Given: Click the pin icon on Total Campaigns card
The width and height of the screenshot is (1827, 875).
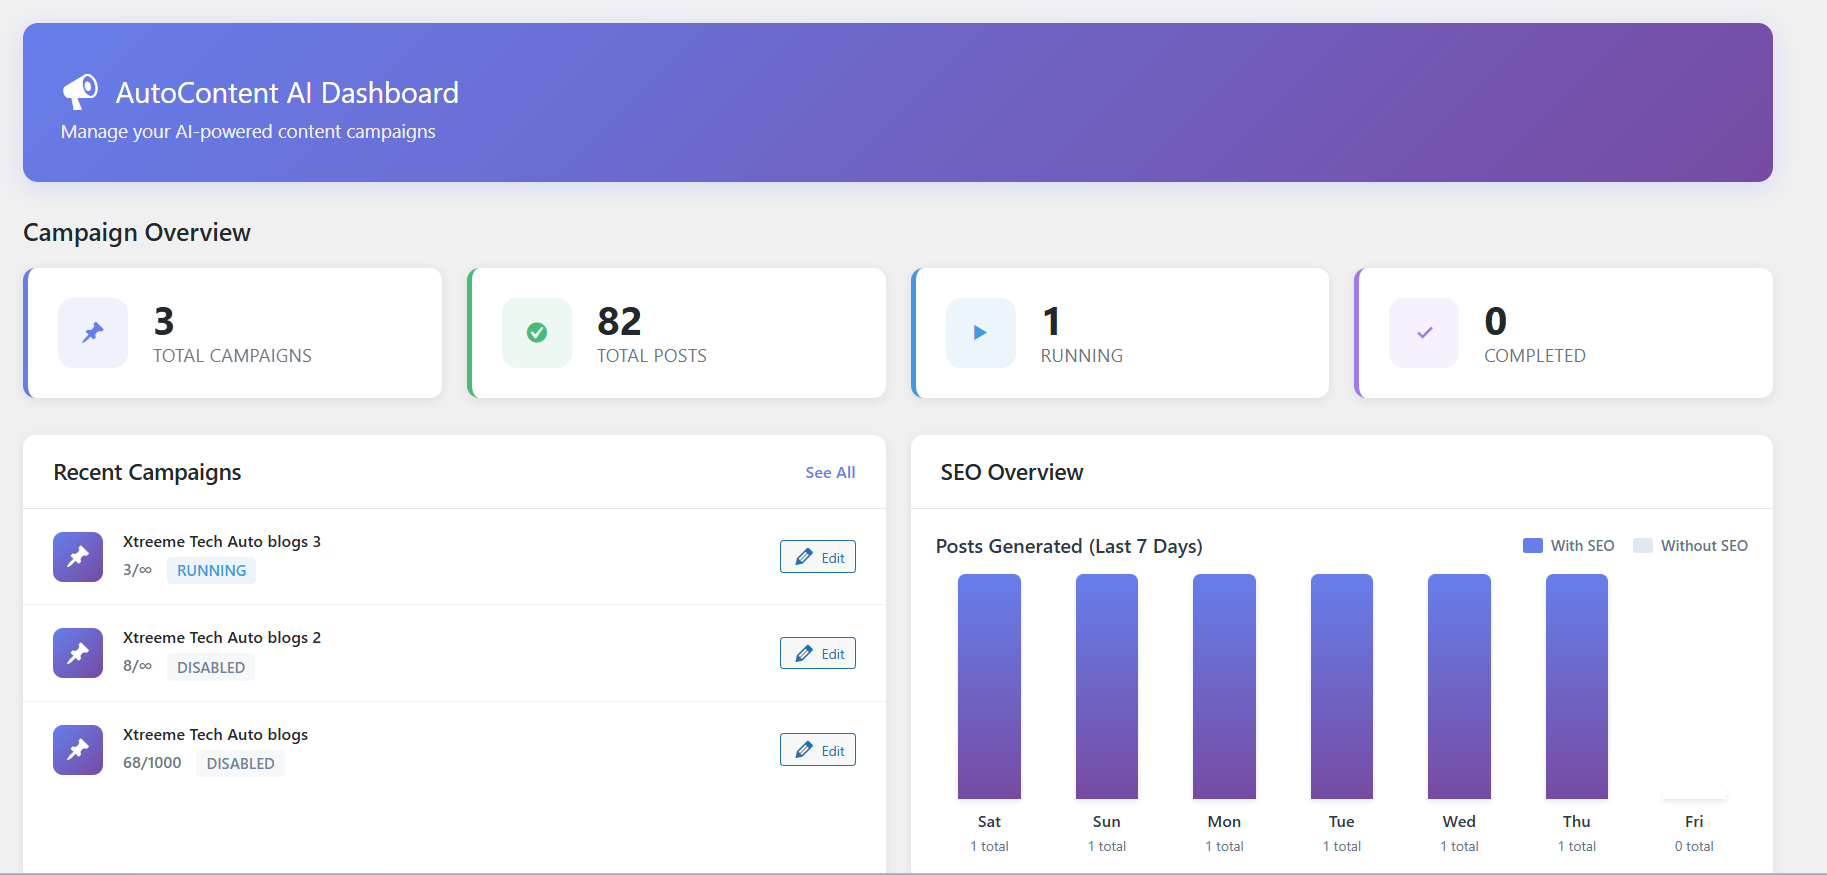Looking at the screenshot, I should click(x=93, y=333).
